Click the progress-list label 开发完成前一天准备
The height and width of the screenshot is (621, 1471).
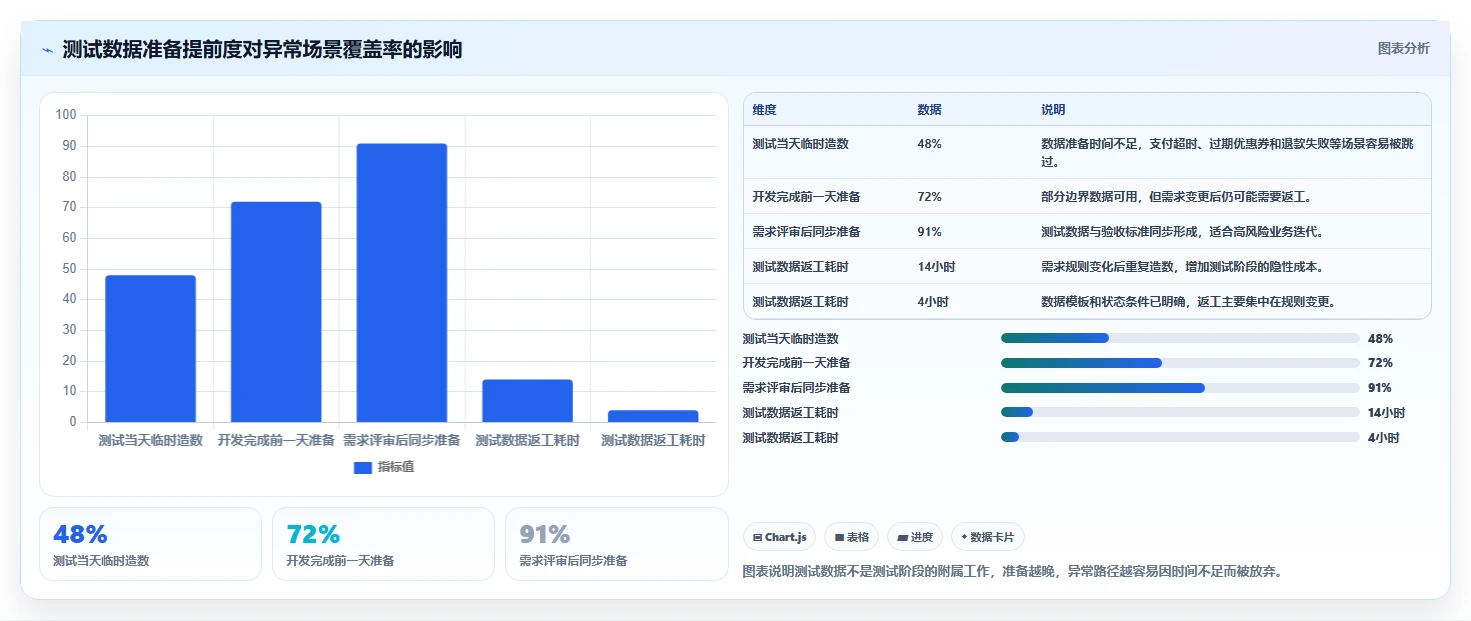pyautogui.click(x=796, y=363)
